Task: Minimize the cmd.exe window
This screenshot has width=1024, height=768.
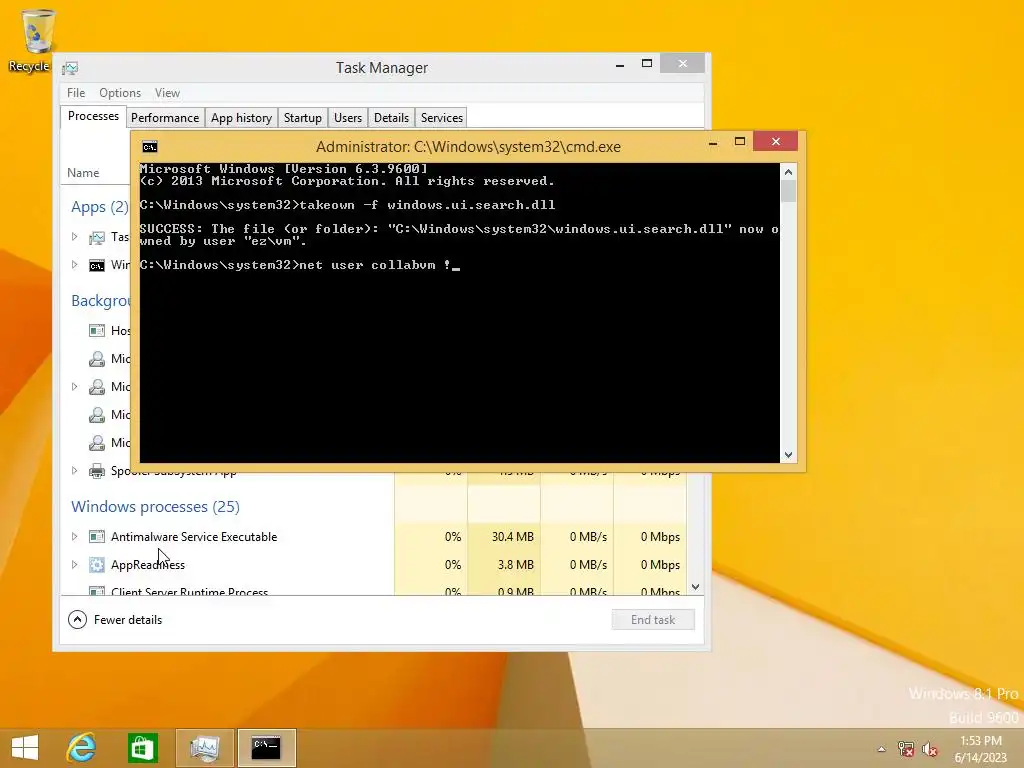Action: coord(713,142)
